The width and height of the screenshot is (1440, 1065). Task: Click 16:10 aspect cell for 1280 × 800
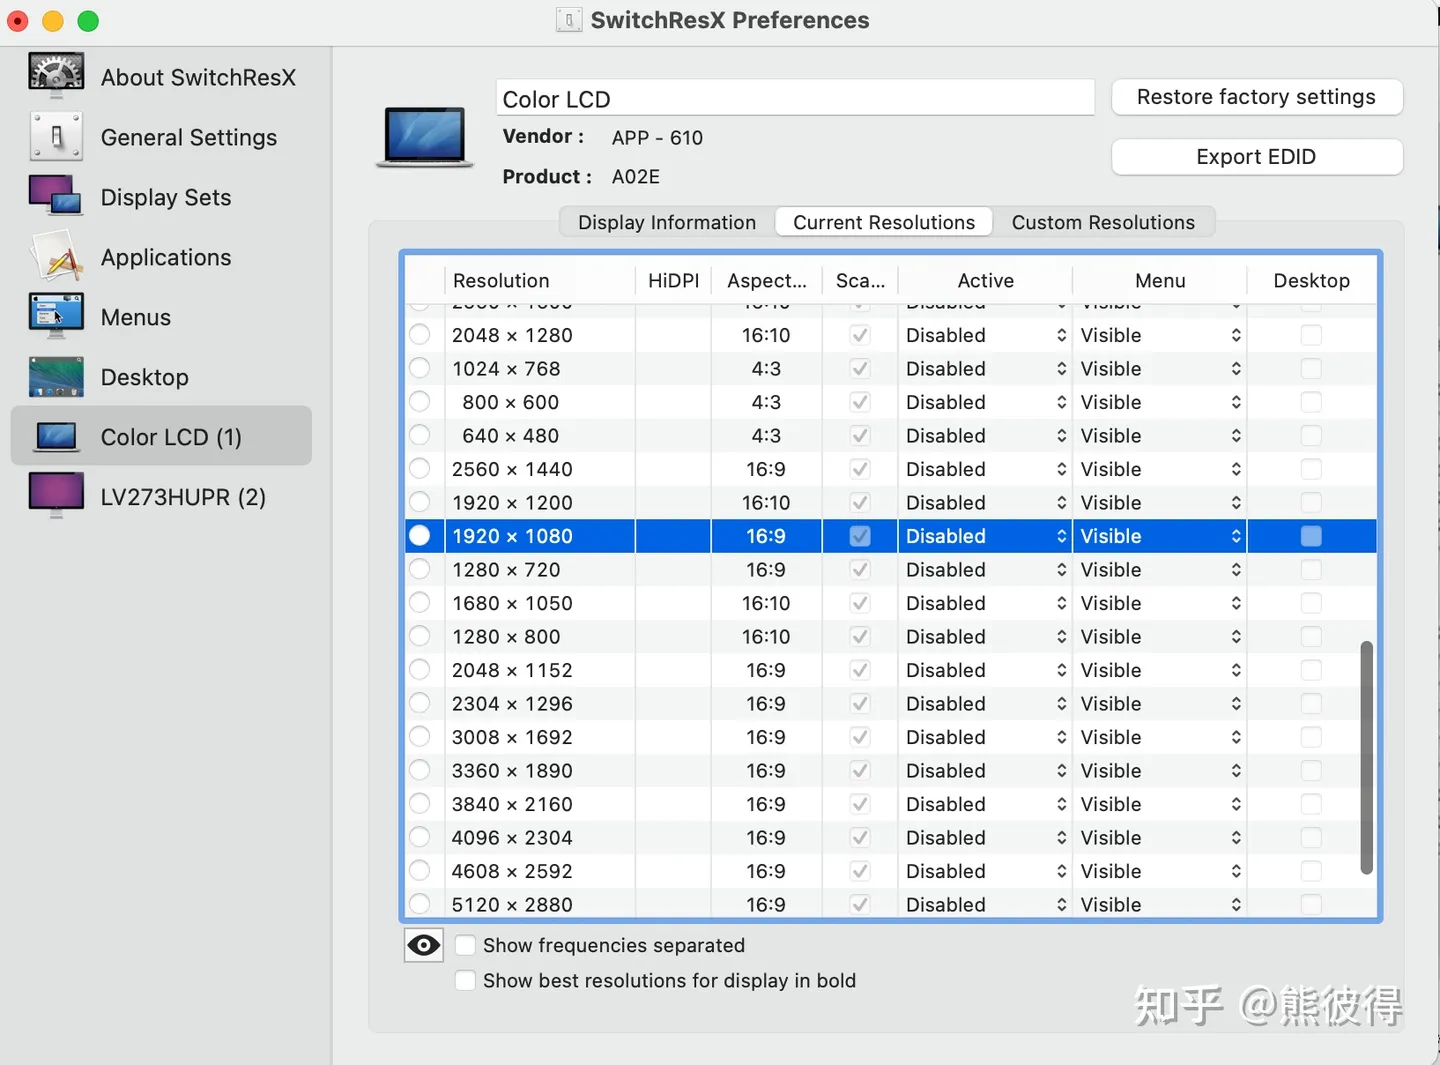(766, 637)
